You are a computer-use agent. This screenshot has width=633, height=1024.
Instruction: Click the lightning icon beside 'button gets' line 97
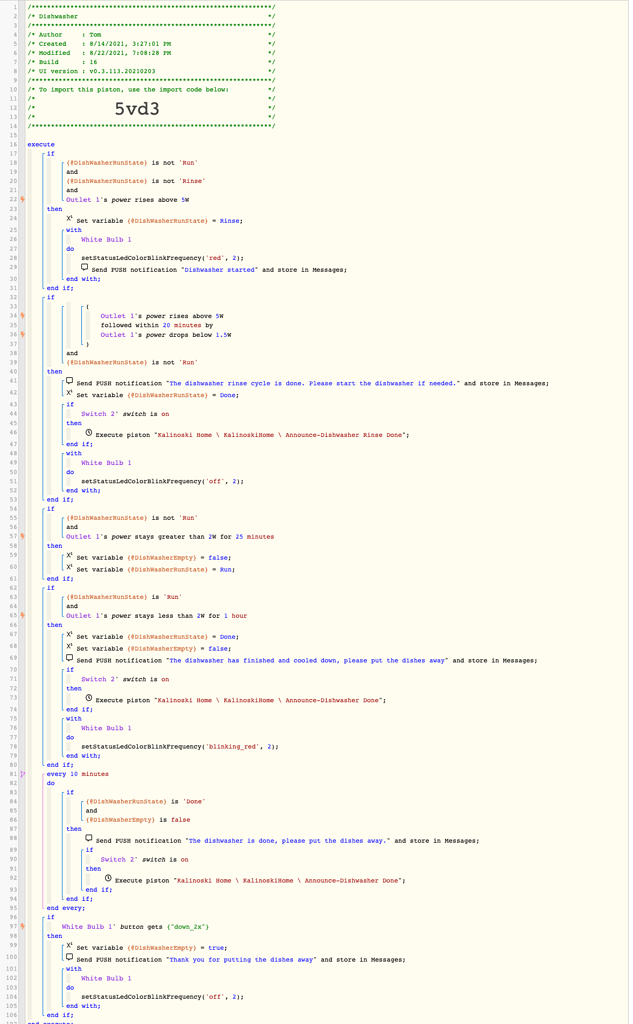click(x=22, y=926)
